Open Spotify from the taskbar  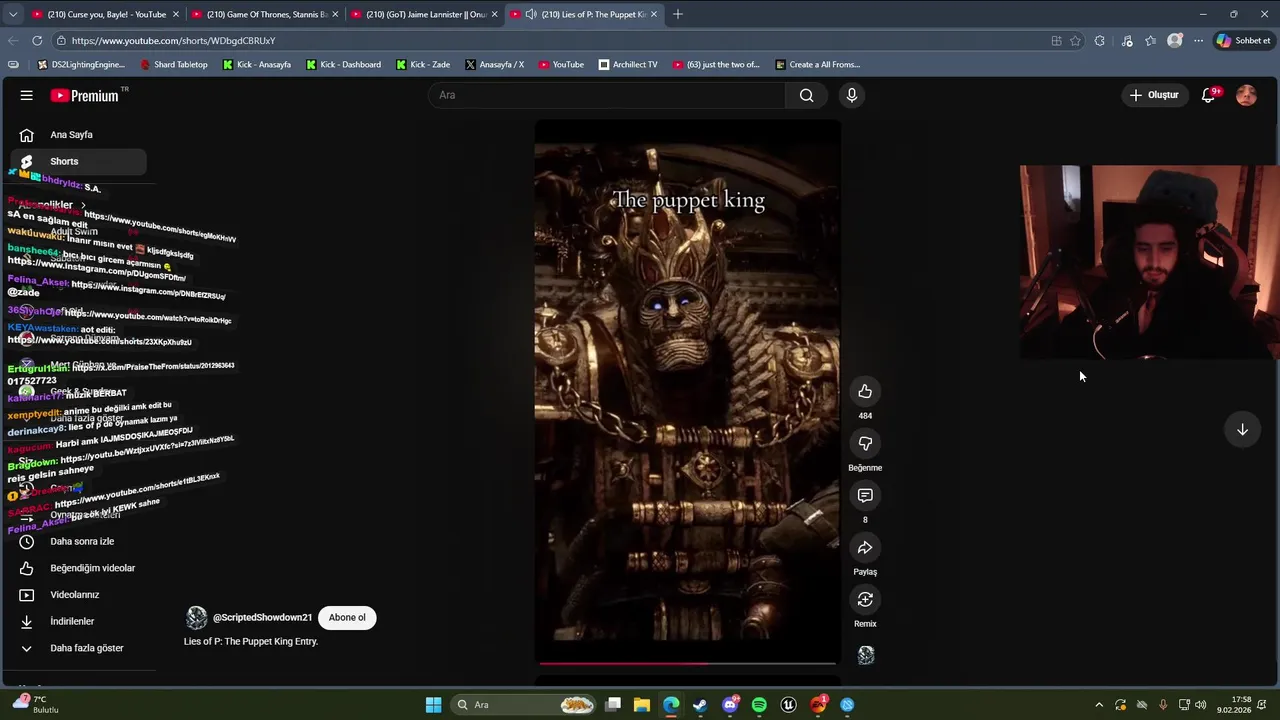759,705
